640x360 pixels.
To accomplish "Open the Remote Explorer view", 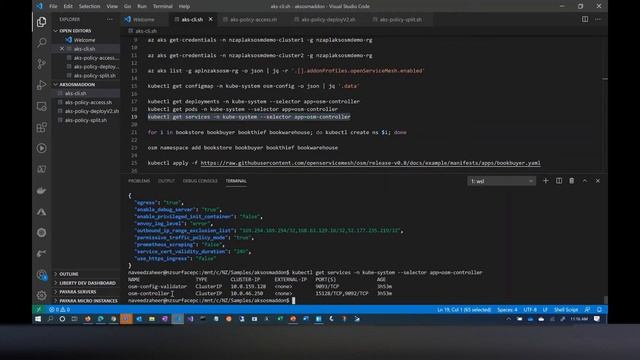I will pyautogui.click(x=41, y=106).
